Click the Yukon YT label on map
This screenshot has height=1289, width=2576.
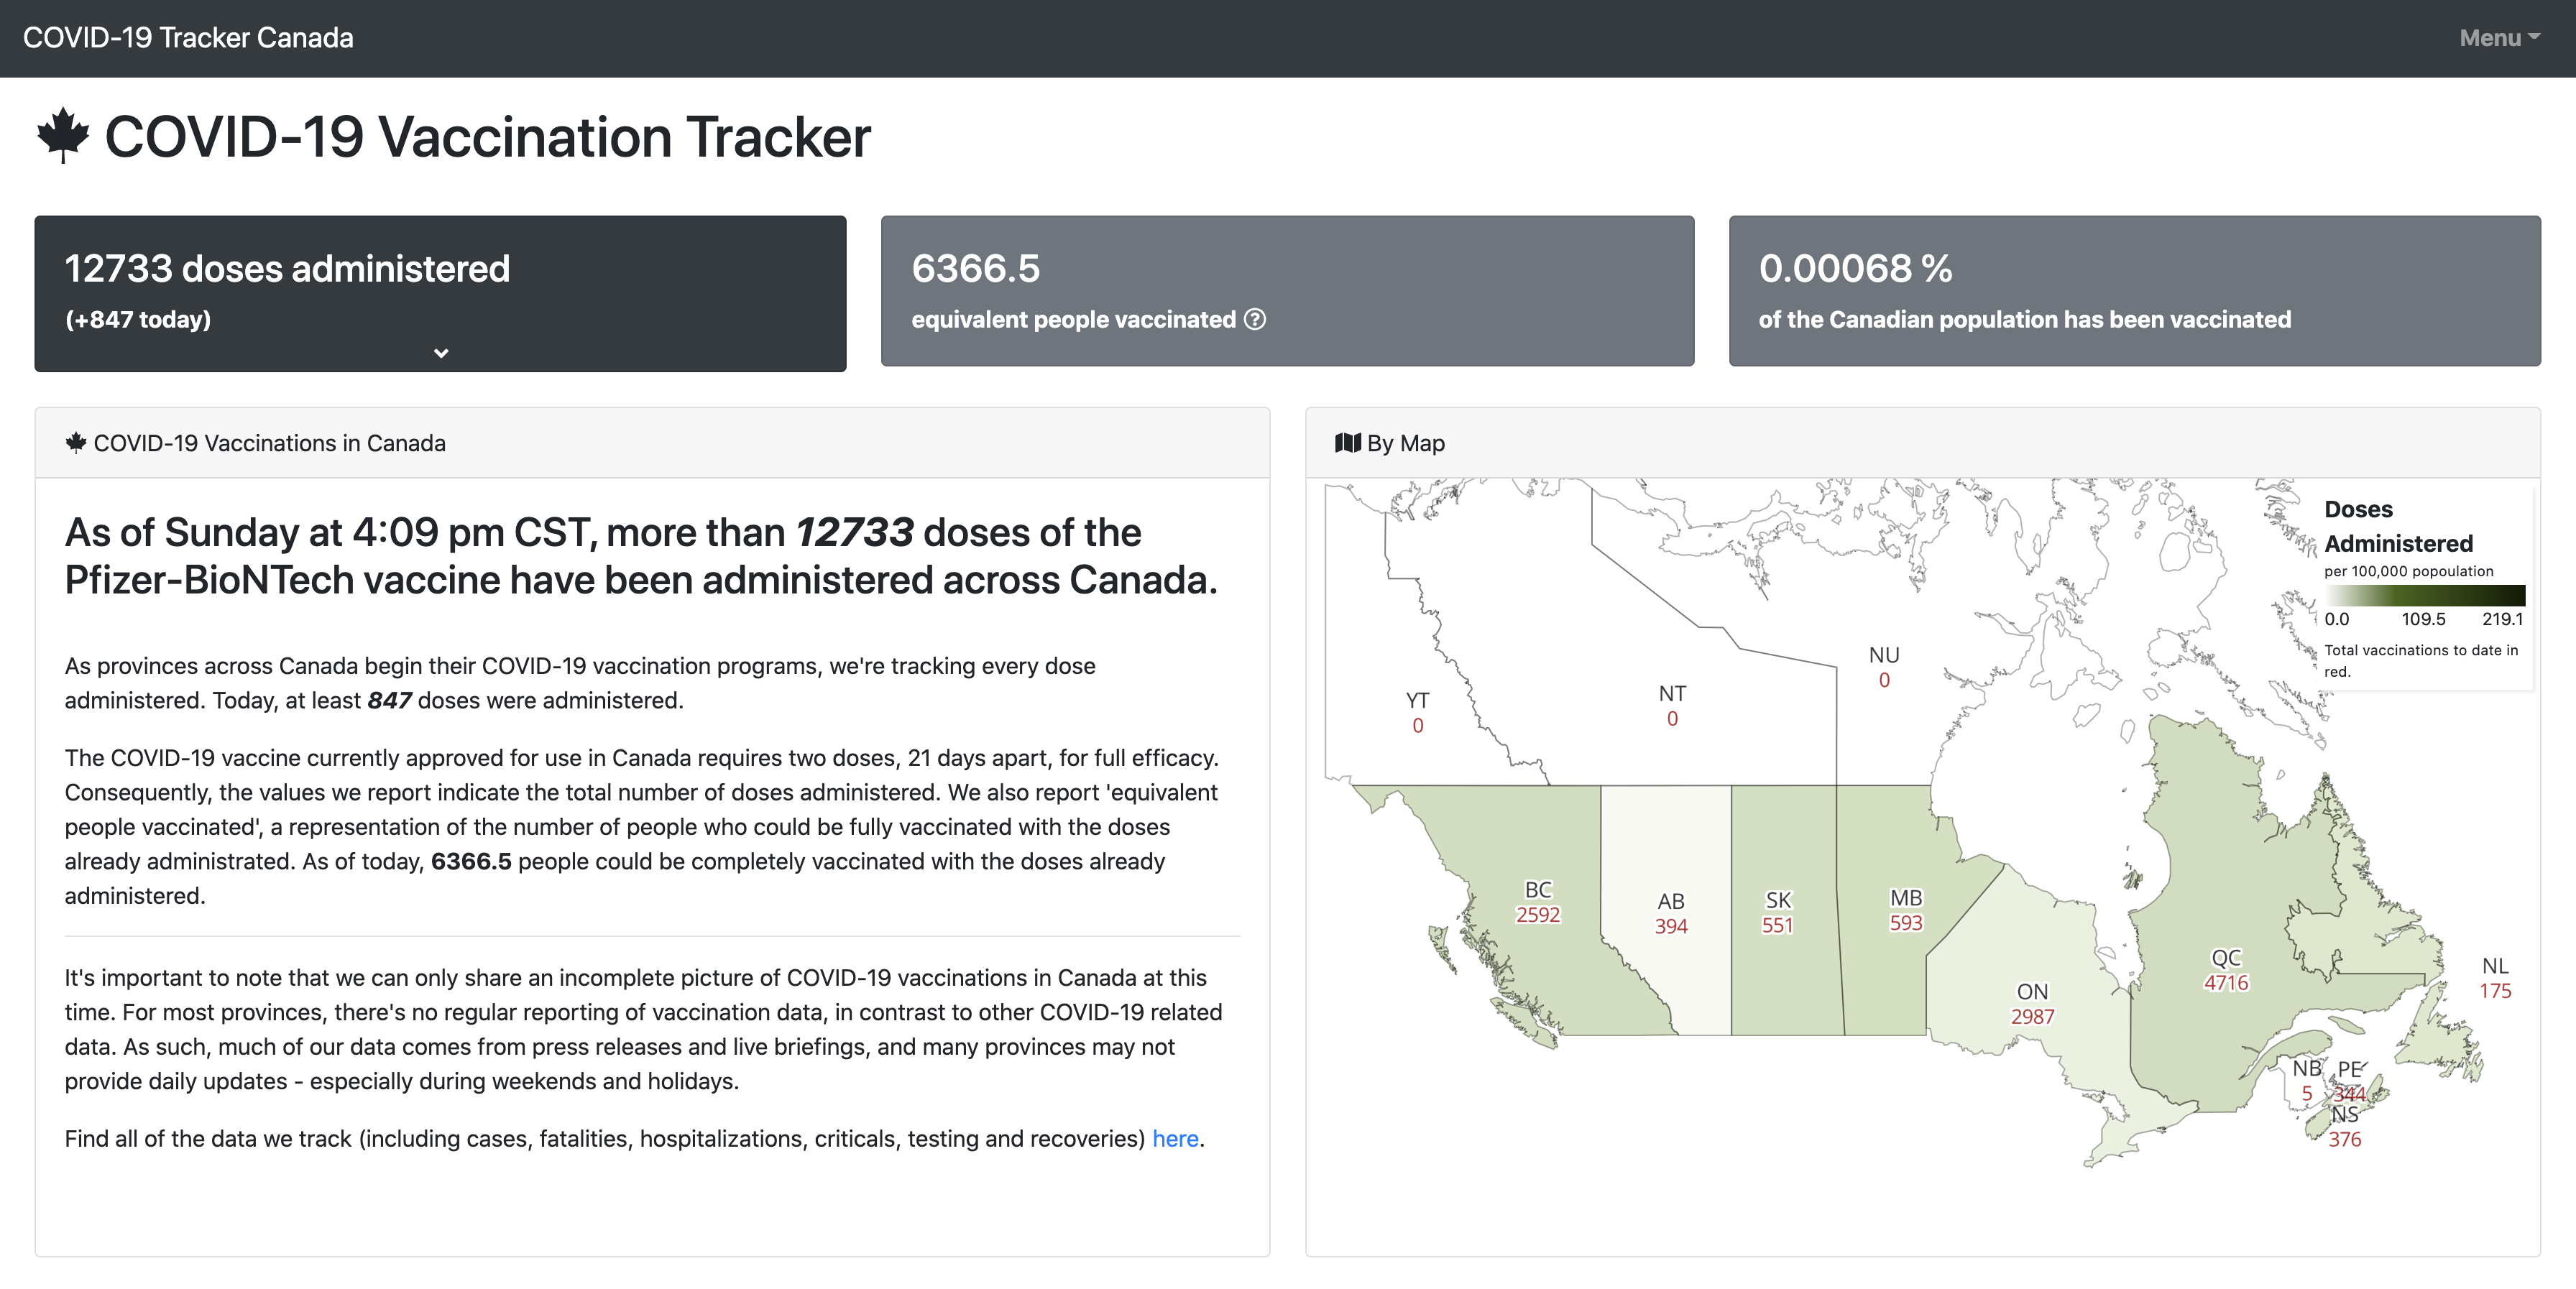tap(1417, 700)
